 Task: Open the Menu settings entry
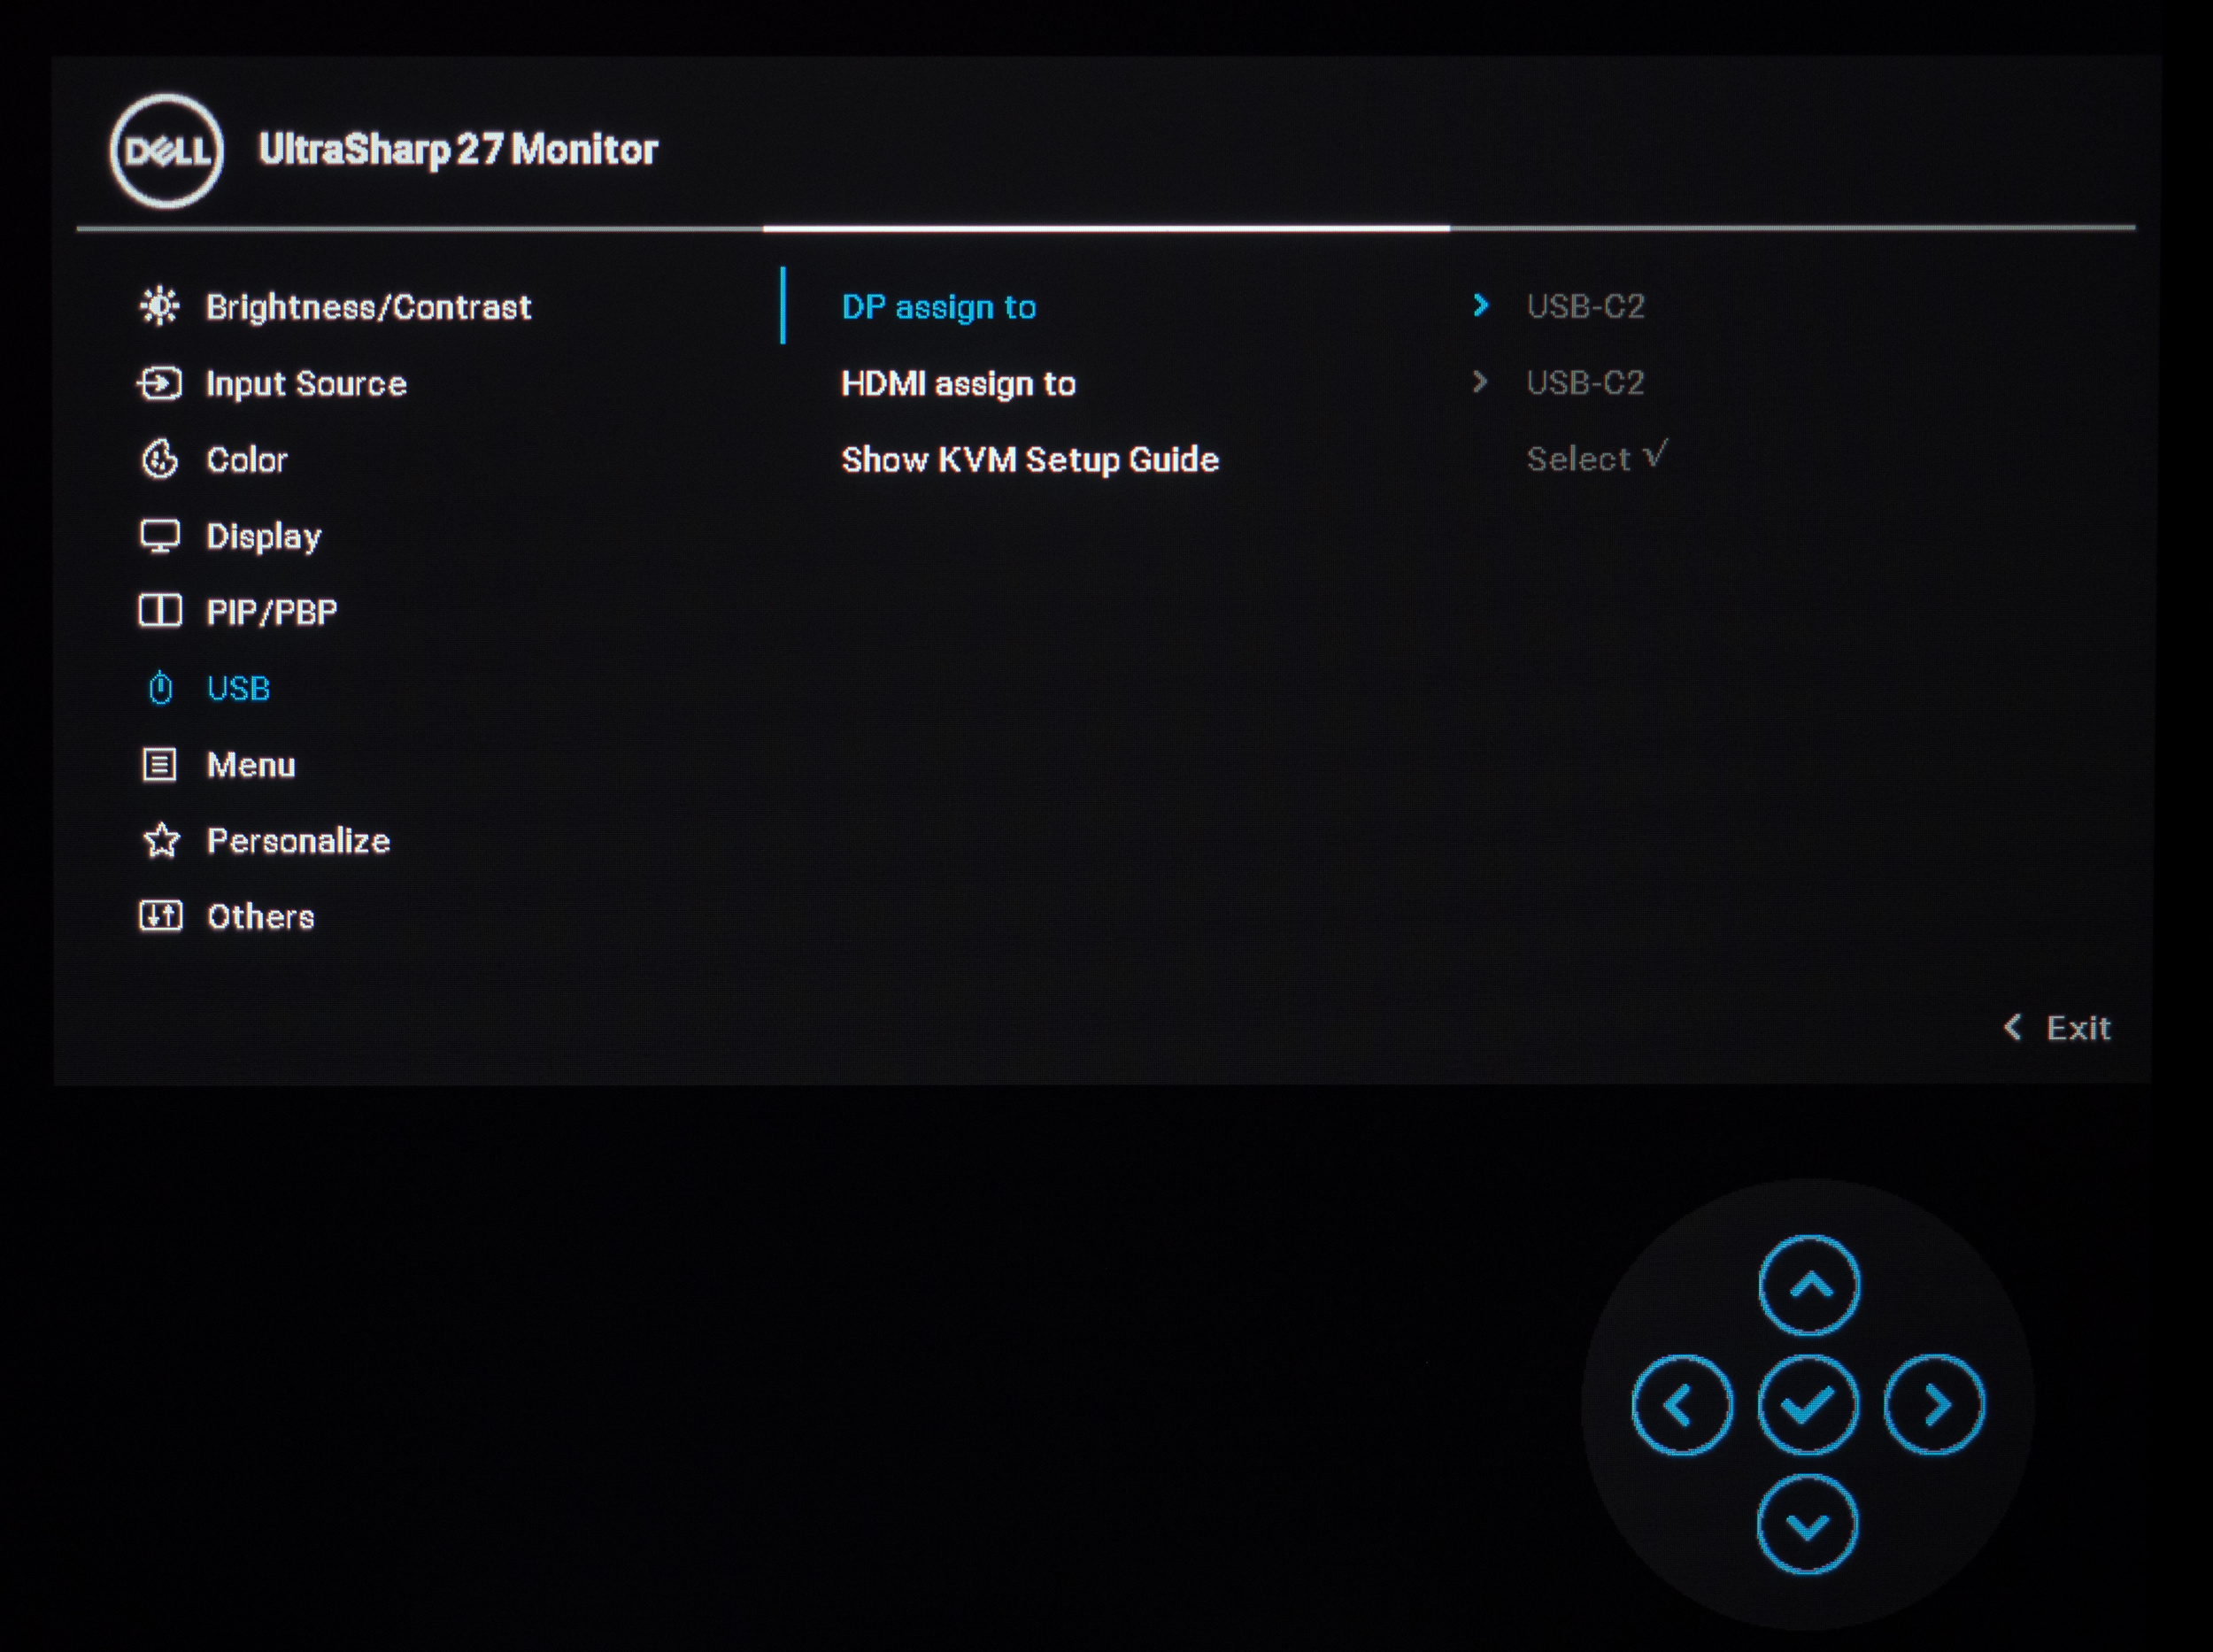coord(250,765)
